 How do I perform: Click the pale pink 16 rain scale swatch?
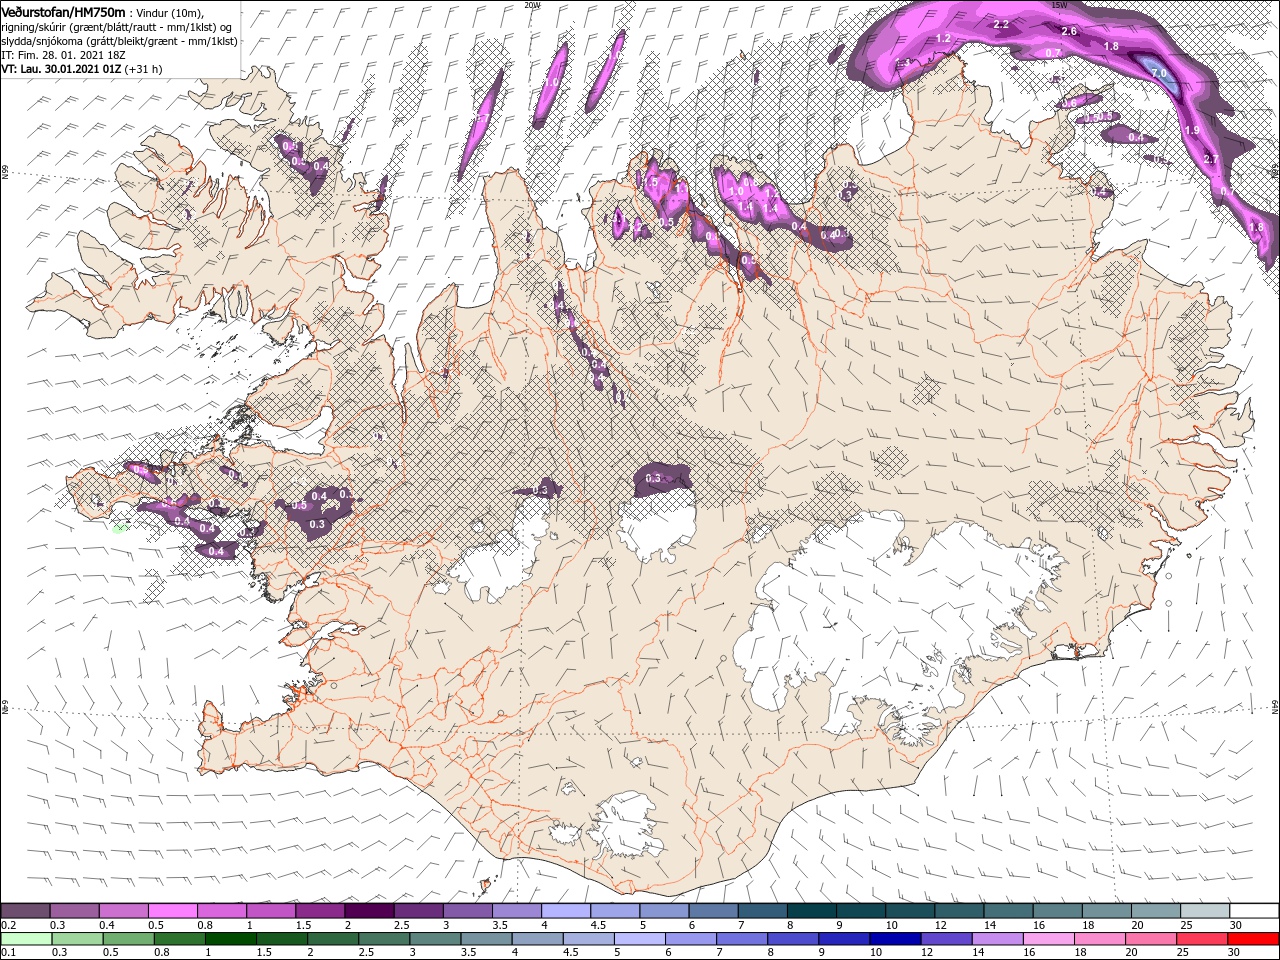pos(1048,939)
